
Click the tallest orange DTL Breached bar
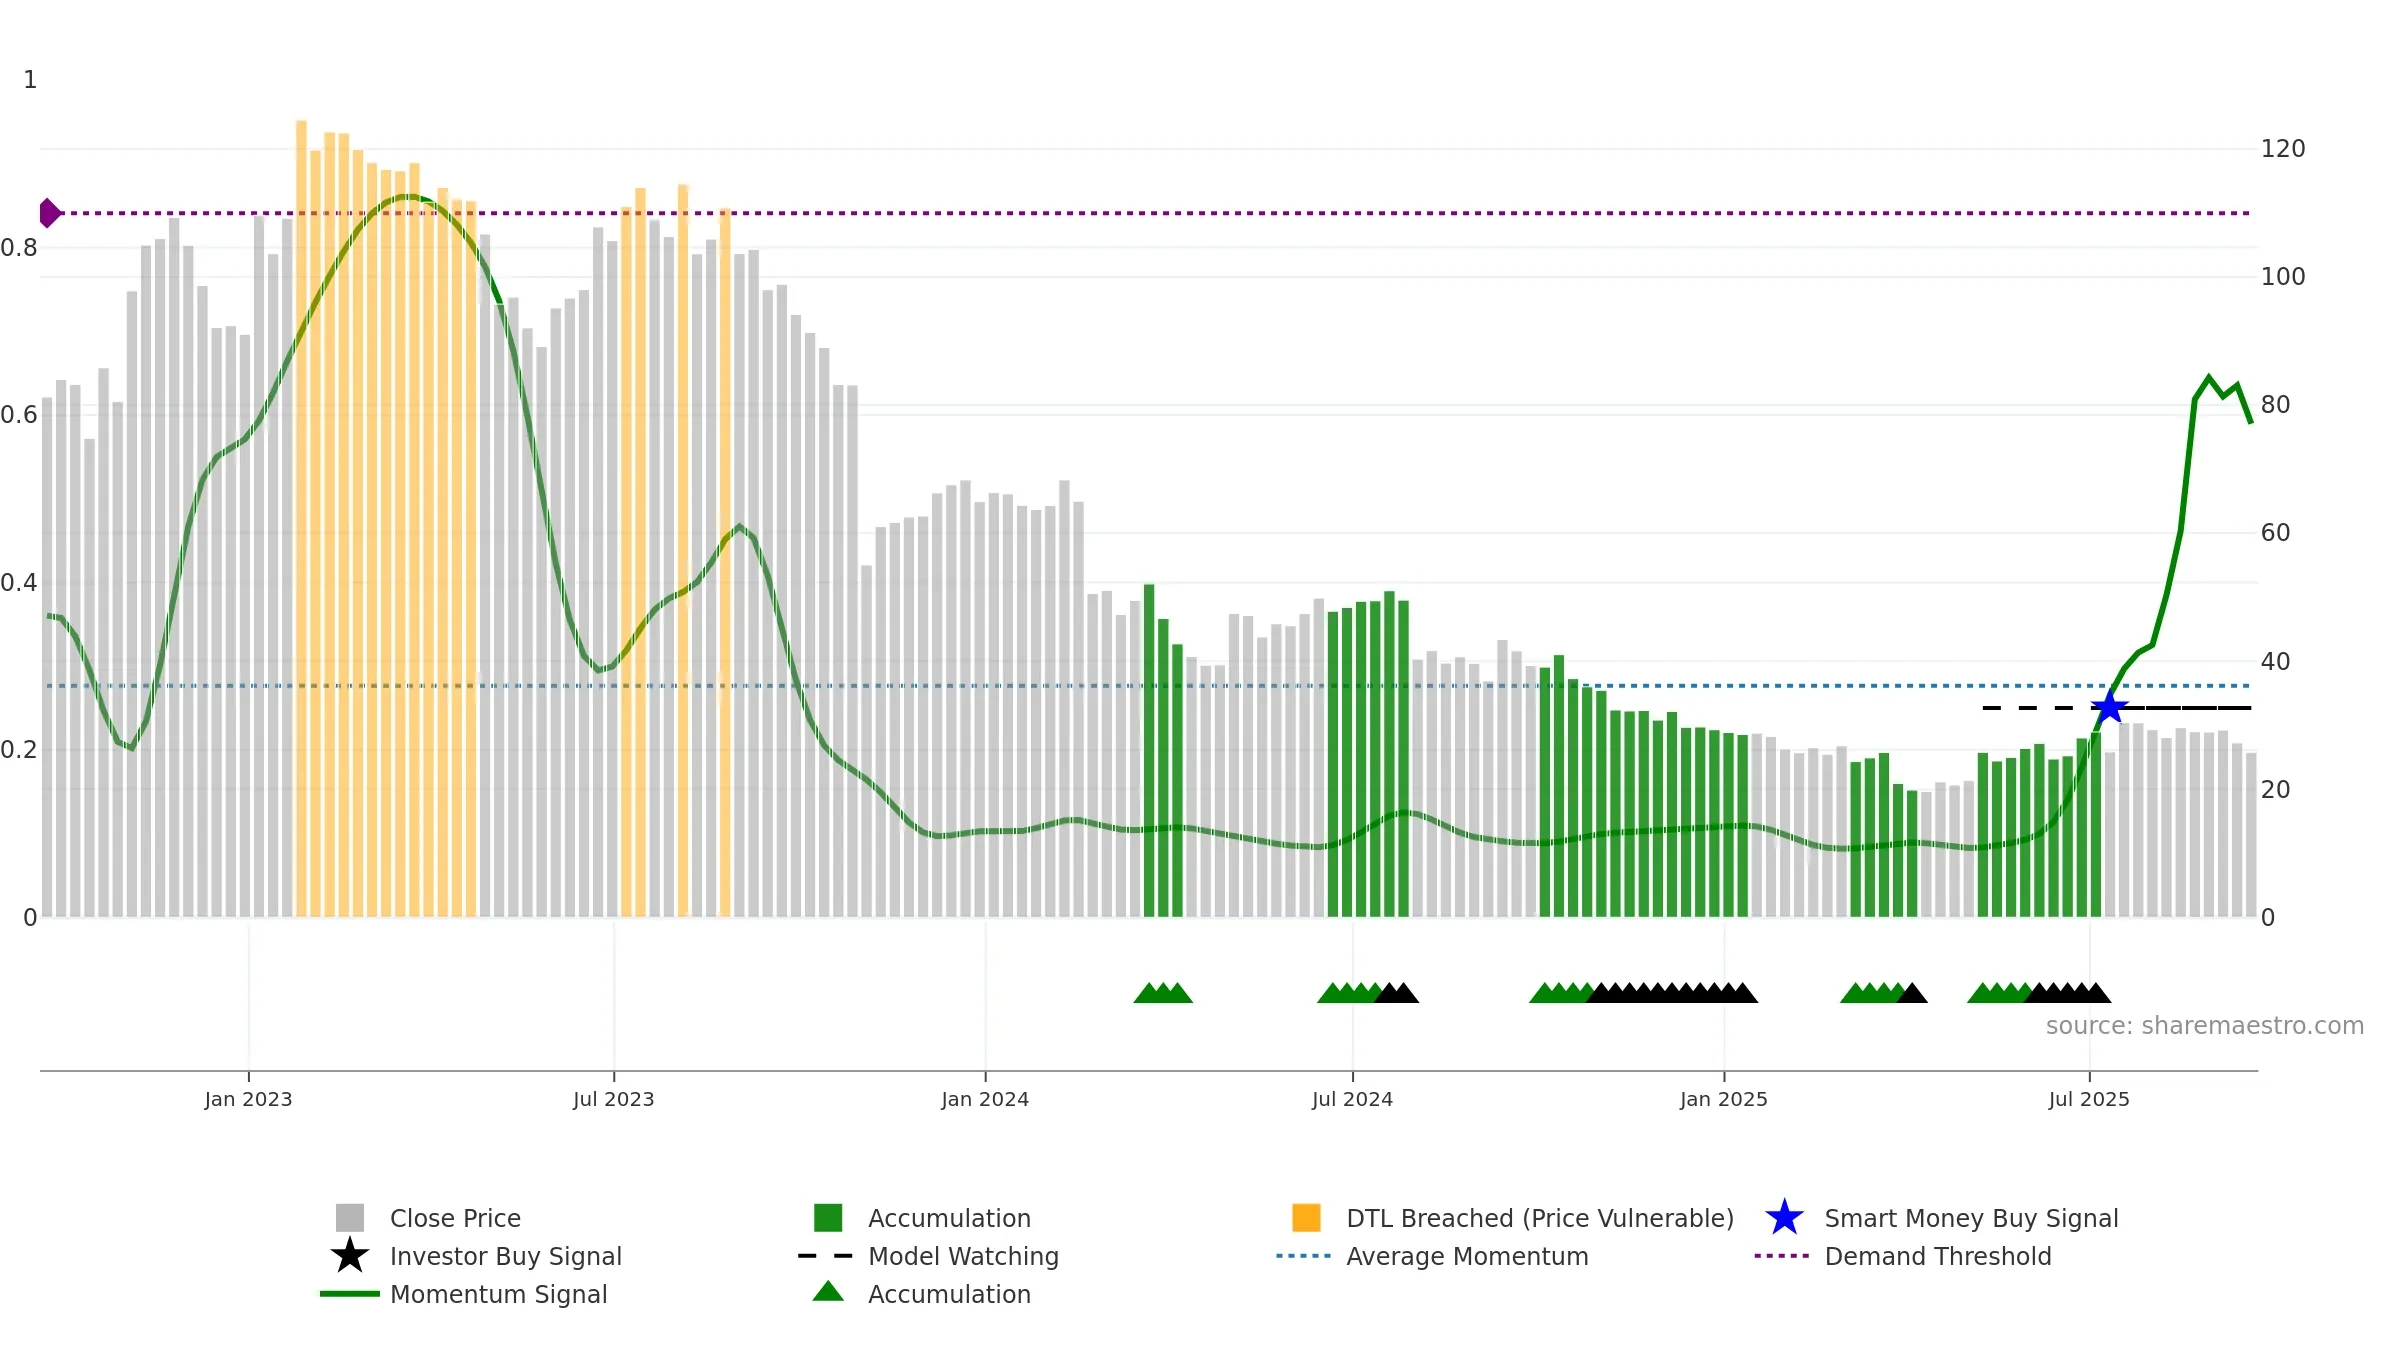301,518
